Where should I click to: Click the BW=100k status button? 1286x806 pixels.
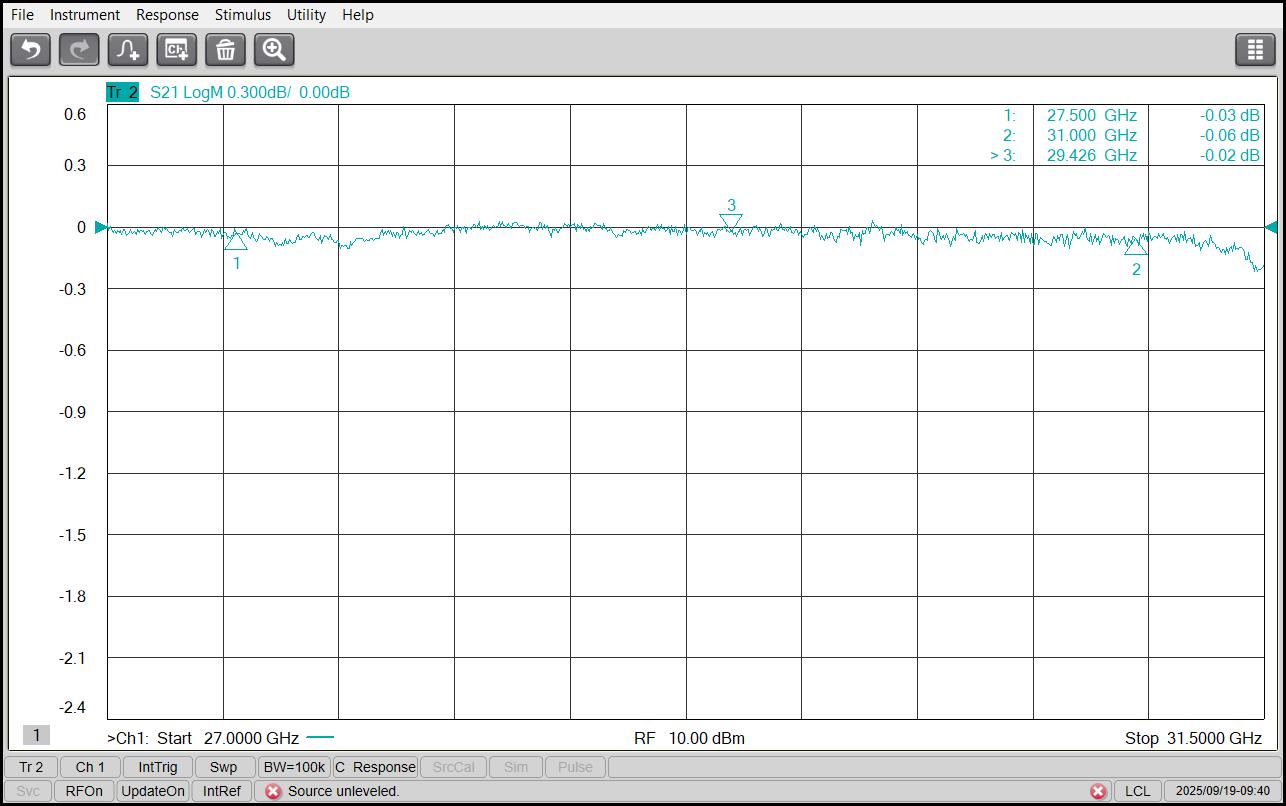(x=293, y=767)
